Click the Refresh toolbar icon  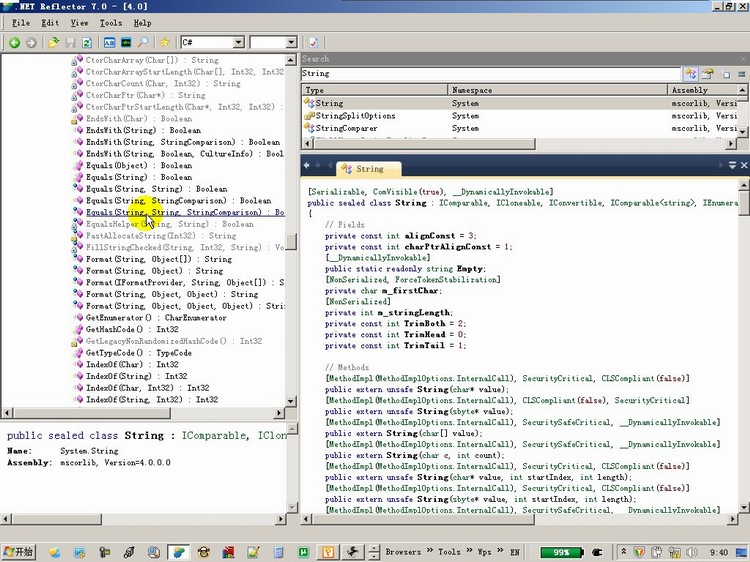point(87,43)
